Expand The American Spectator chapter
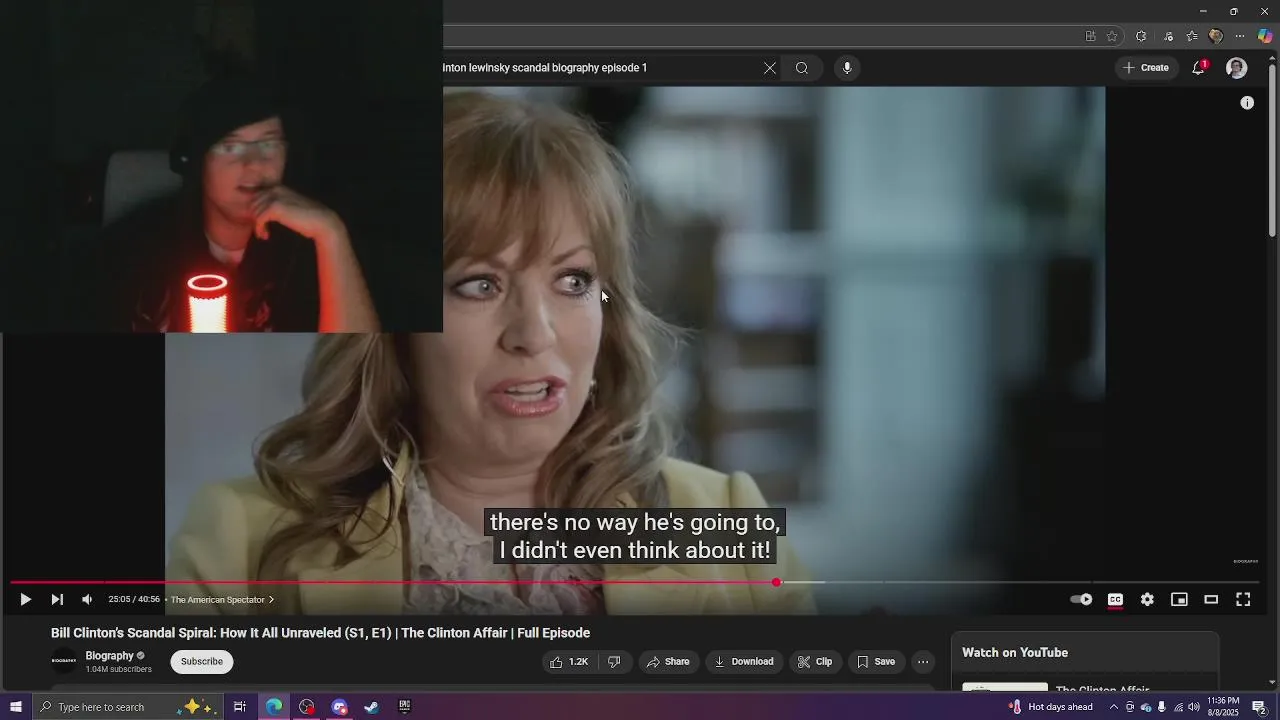Image resolution: width=1280 pixels, height=720 pixels. pos(222,600)
